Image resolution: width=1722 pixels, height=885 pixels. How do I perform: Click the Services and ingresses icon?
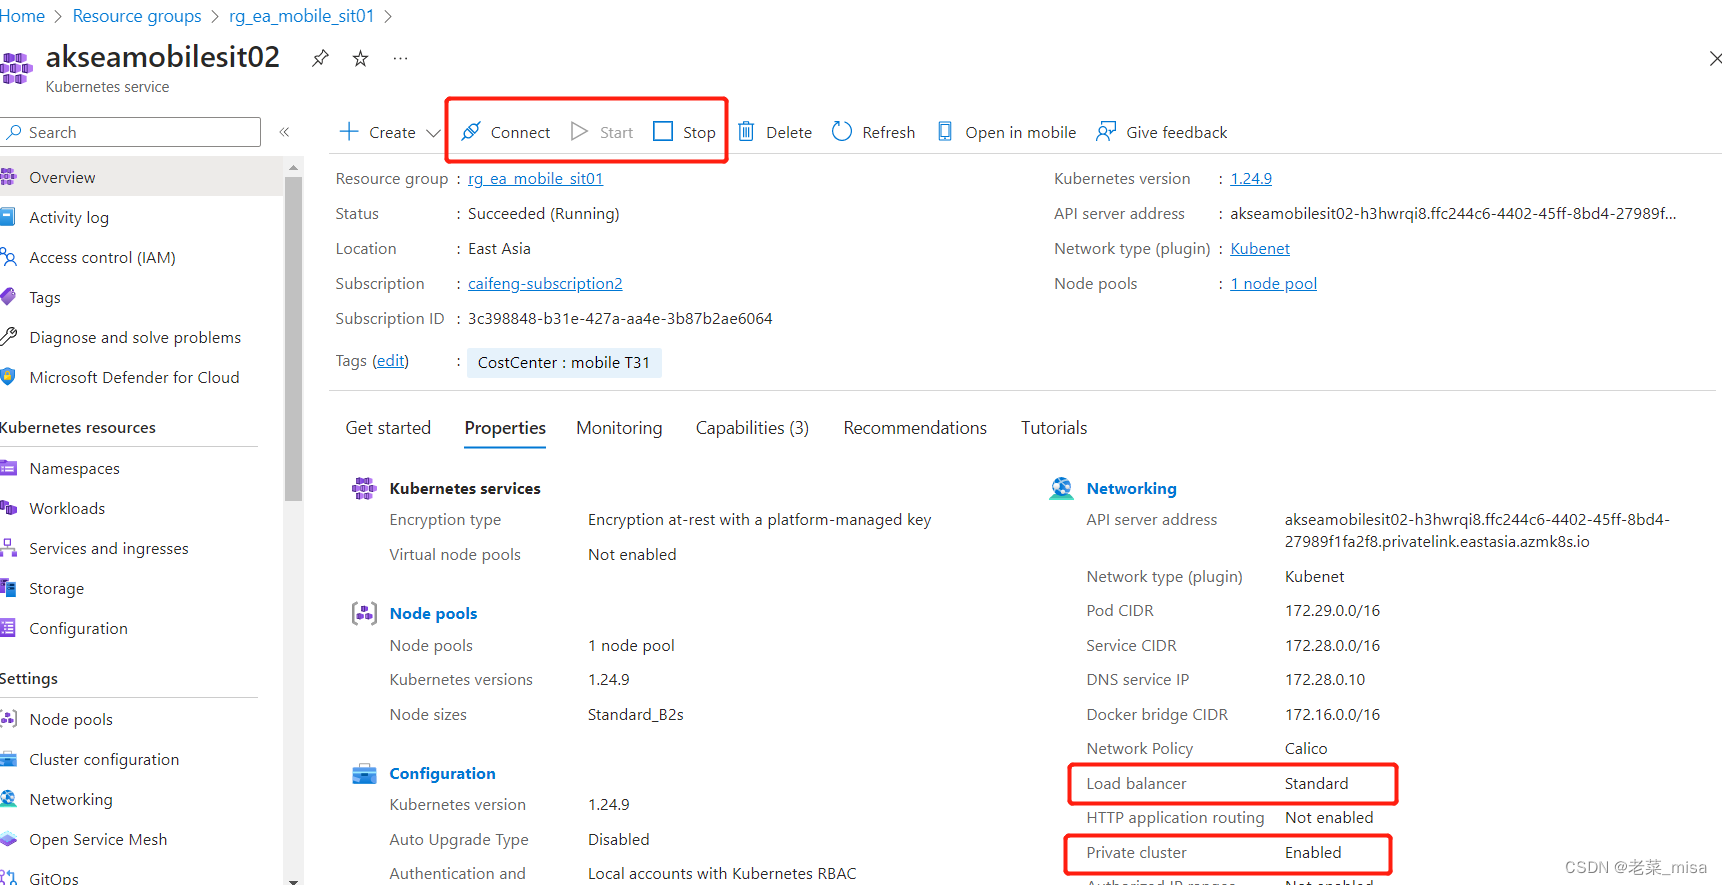[x=8, y=548]
